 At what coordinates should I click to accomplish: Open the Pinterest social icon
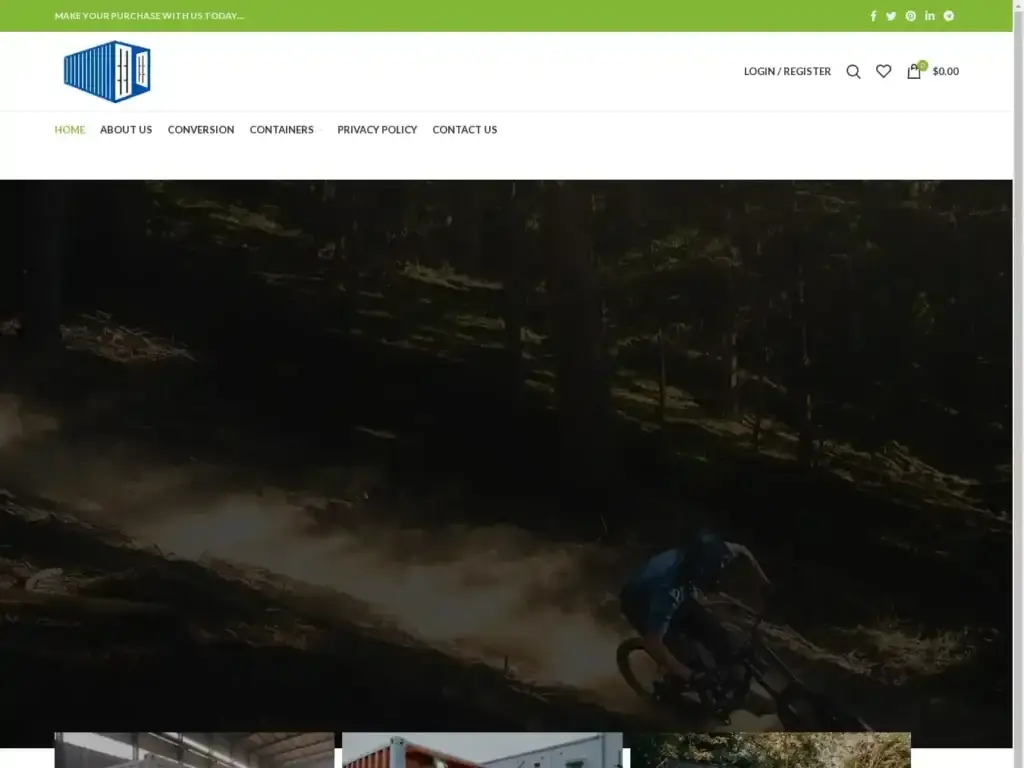pyautogui.click(x=910, y=16)
